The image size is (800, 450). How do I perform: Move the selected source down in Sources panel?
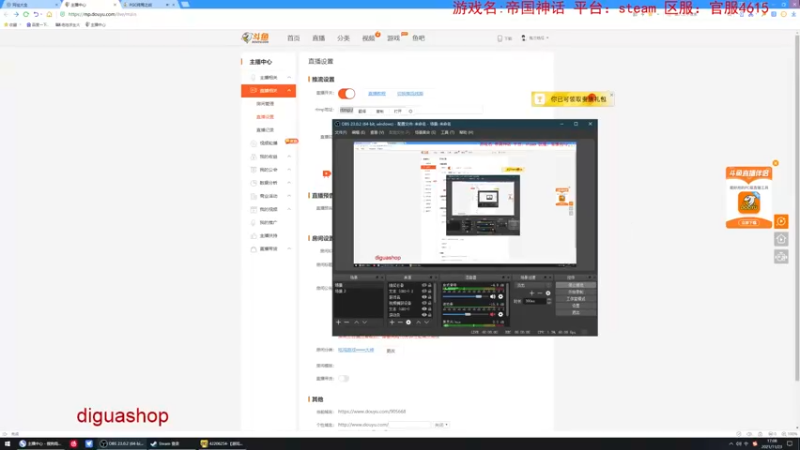[x=427, y=322]
